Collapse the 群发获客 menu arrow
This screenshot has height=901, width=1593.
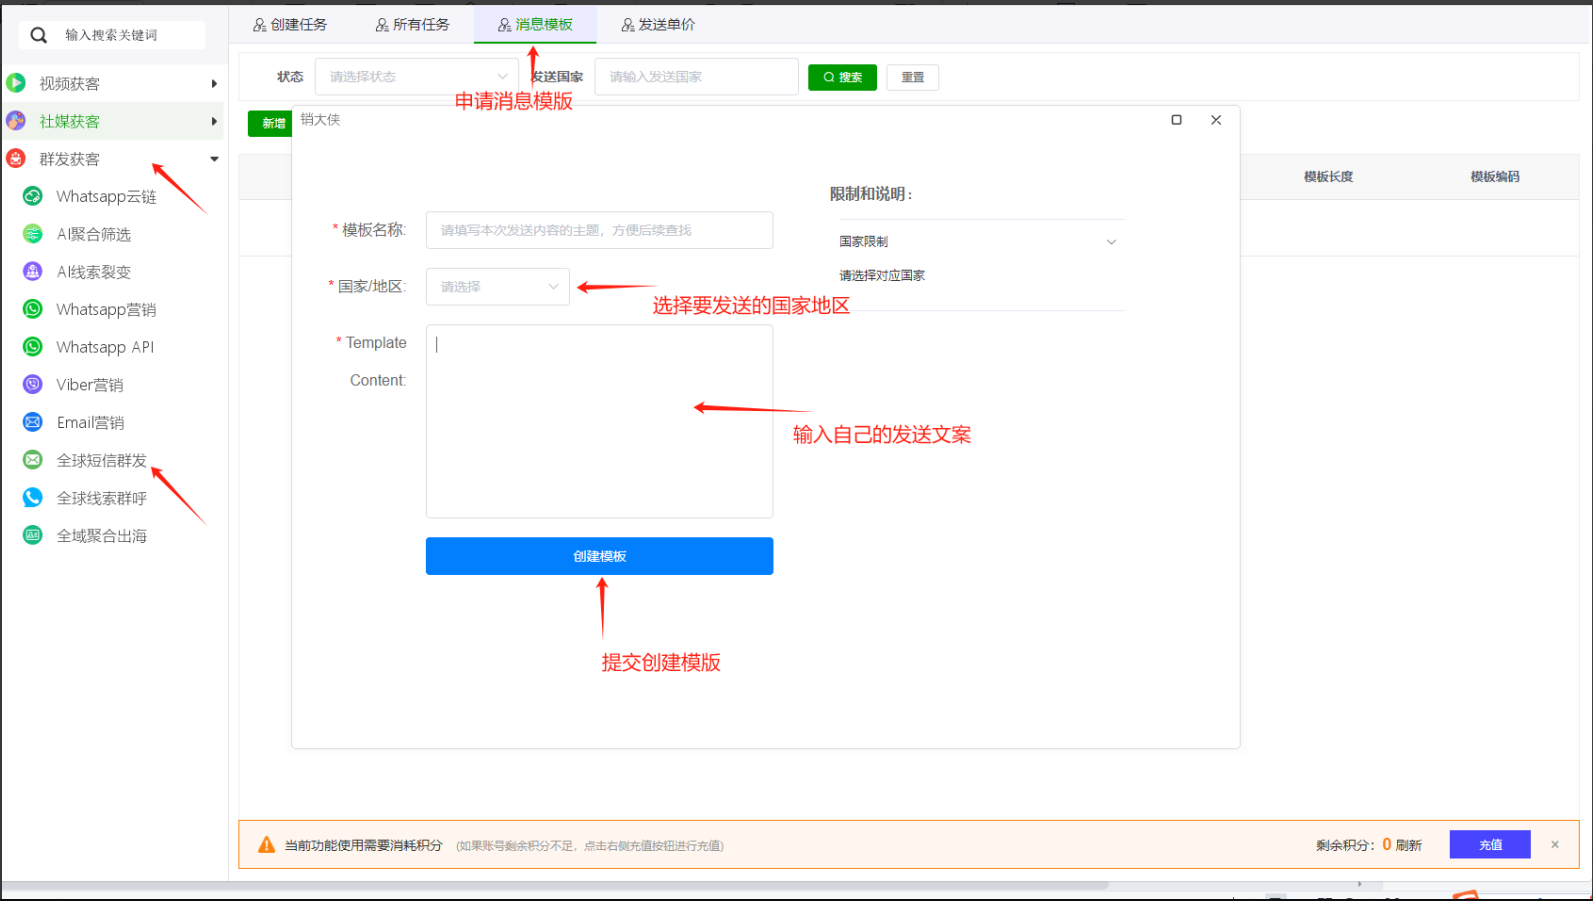[214, 159]
